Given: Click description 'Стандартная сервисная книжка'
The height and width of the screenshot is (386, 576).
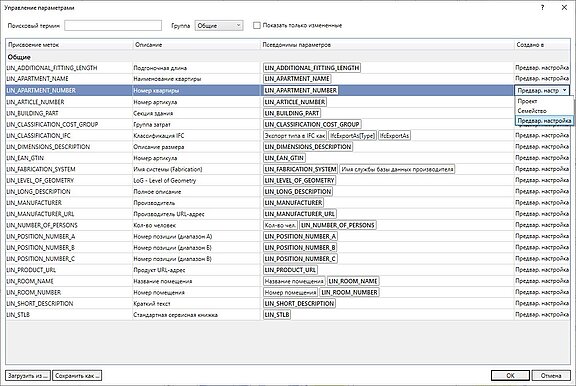Looking at the screenshot, I should [175, 315].
